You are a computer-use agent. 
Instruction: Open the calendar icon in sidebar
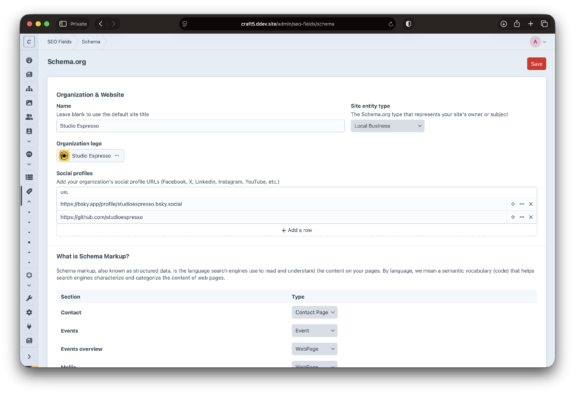tap(29, 131)
